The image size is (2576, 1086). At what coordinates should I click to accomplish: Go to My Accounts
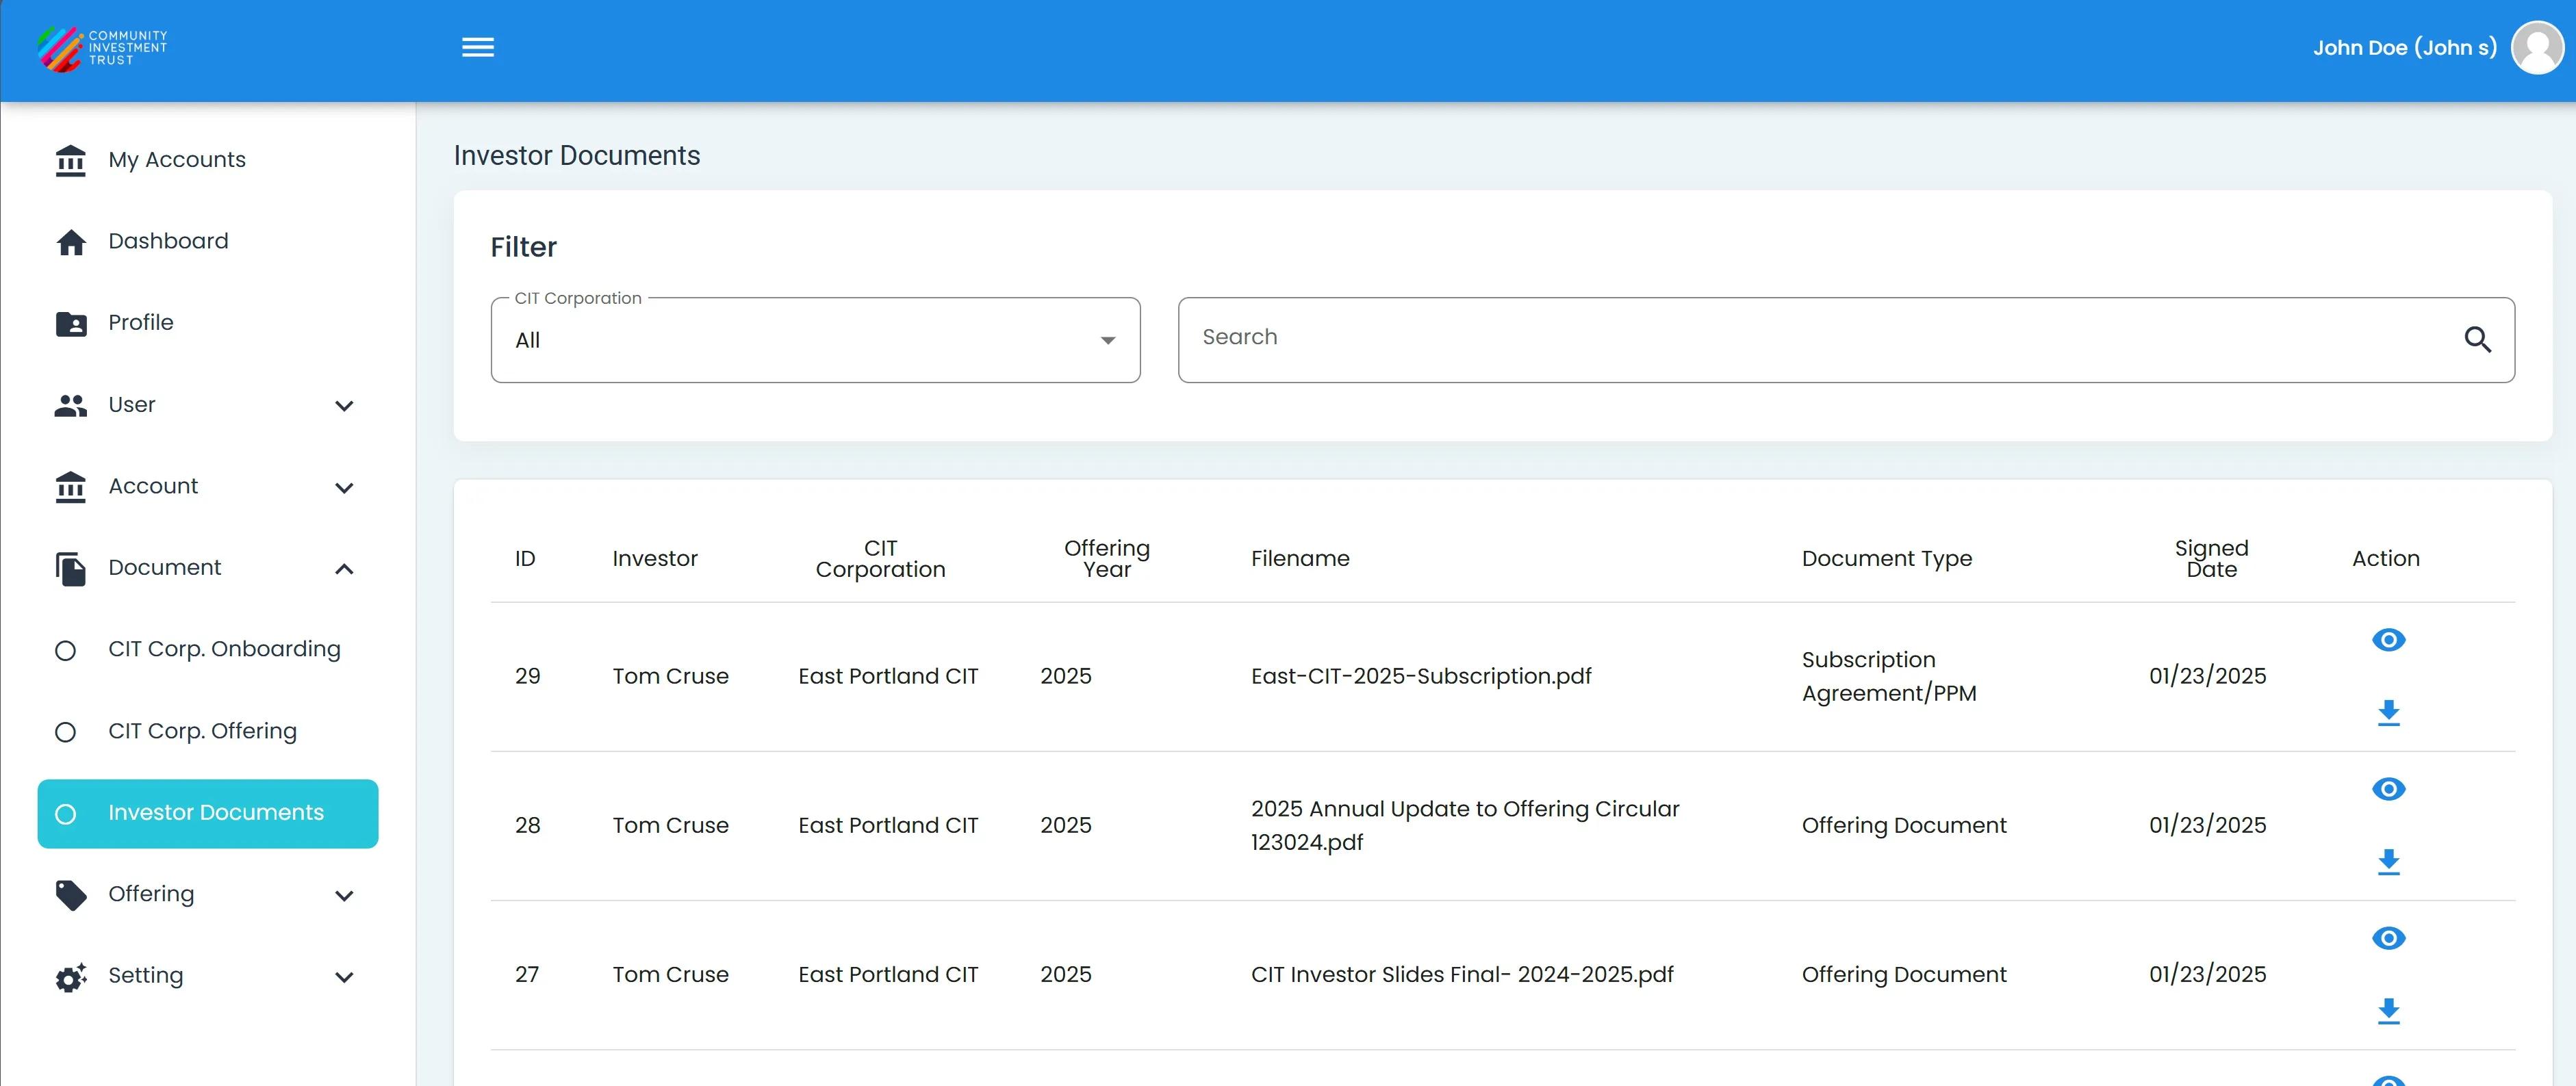177,160
